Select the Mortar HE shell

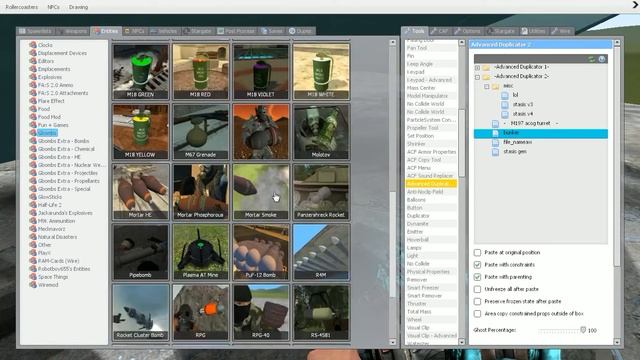[140, 192]
